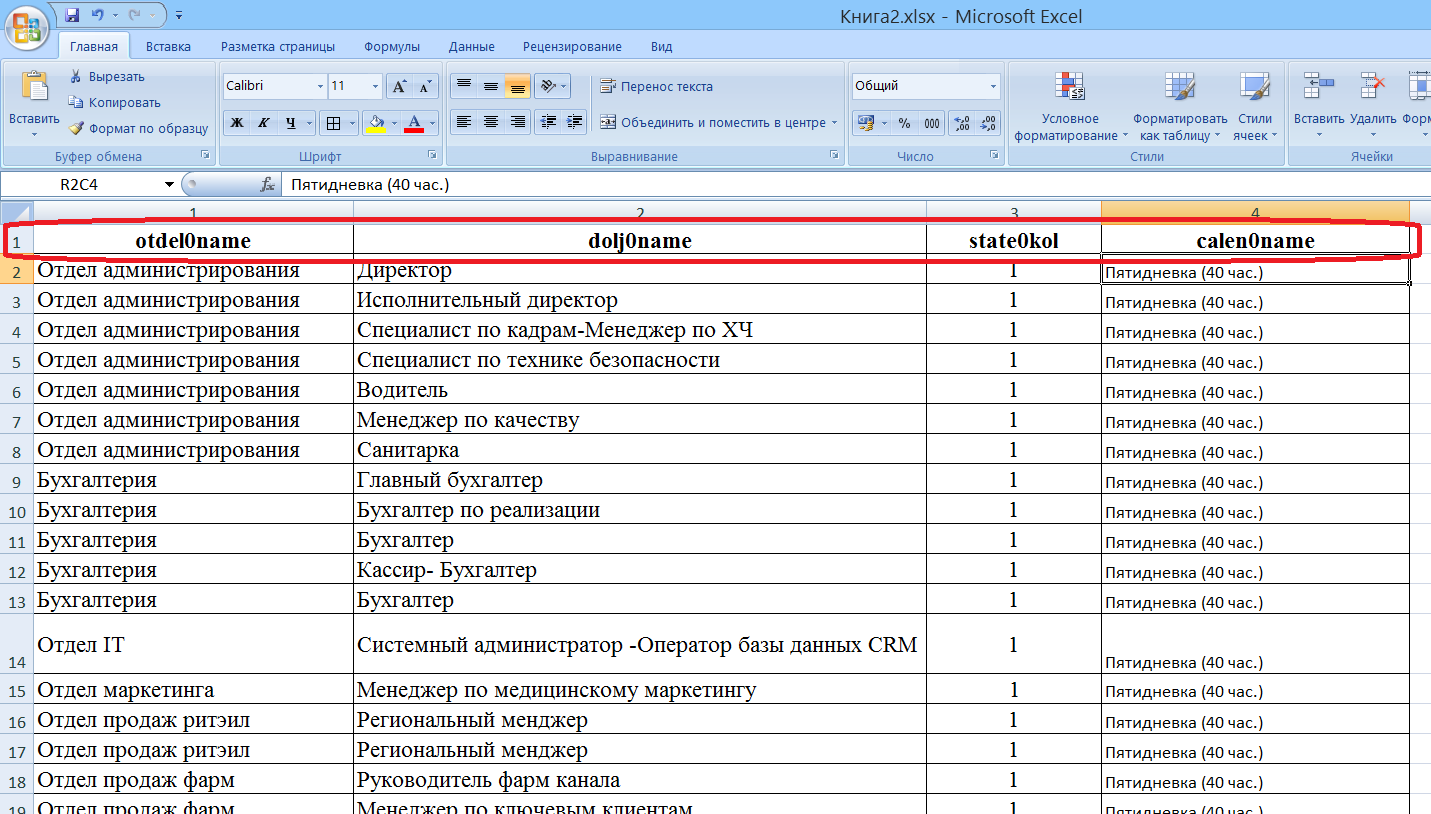The width and height of the screenshot is (1431, 814).
Task: Open Format as Table (Форматировать как таблицу)
Action: pos(1179,107)
